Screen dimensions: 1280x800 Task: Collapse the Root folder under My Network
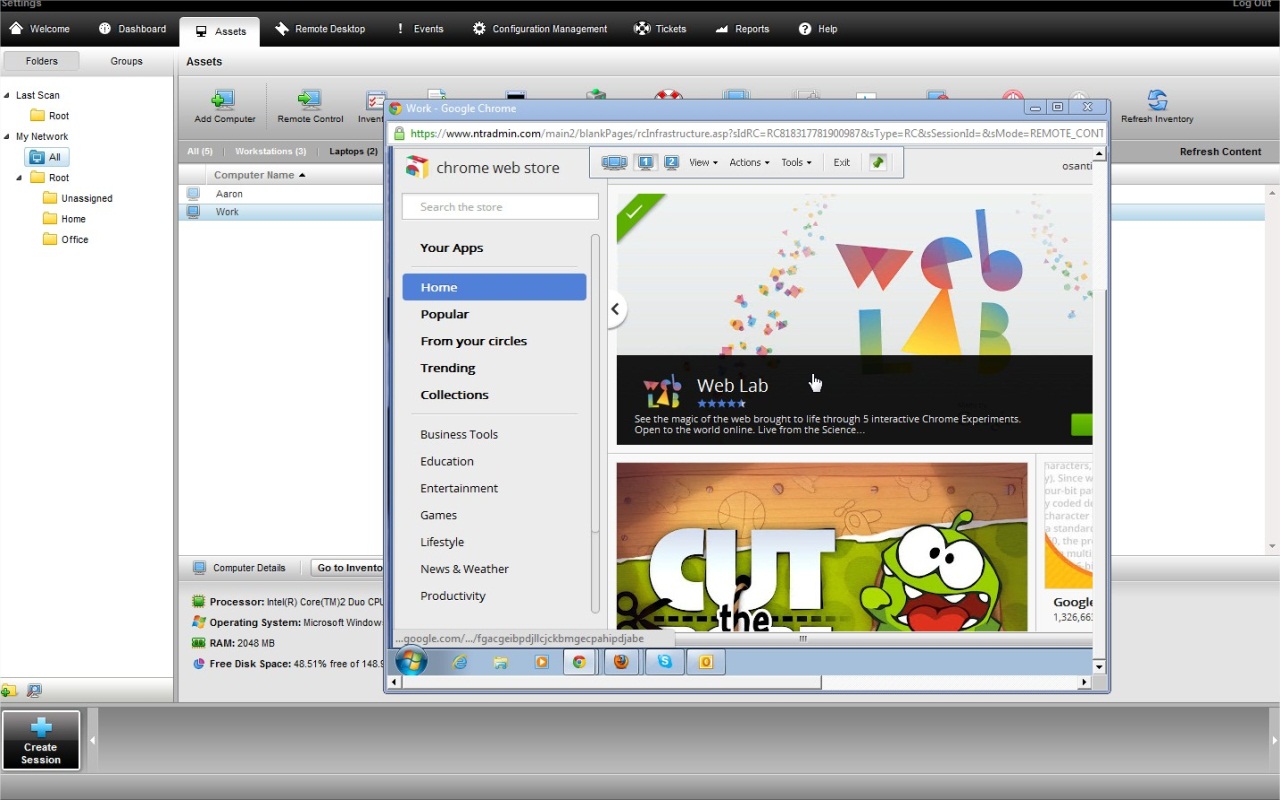coord(19,177)
